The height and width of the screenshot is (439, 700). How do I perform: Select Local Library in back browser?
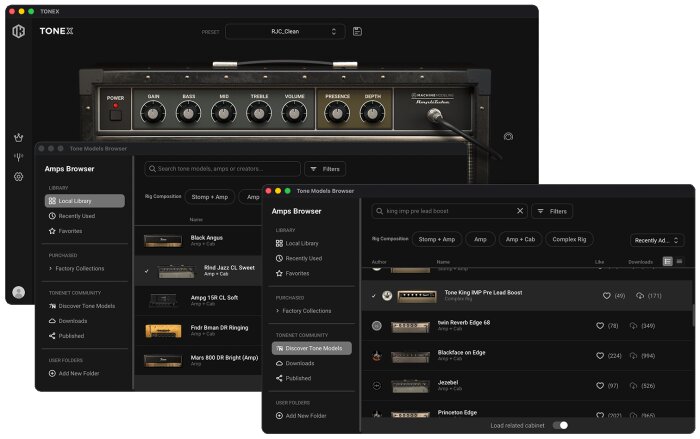[x=85, y=201]
